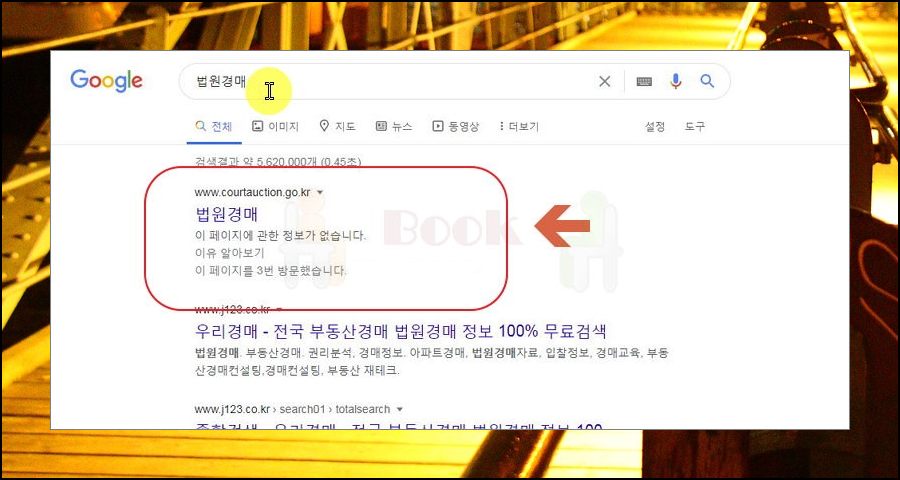
Task: Expand dropdown arrow next to www.courtauction.go.kr
Action: (x=320, y=192)
